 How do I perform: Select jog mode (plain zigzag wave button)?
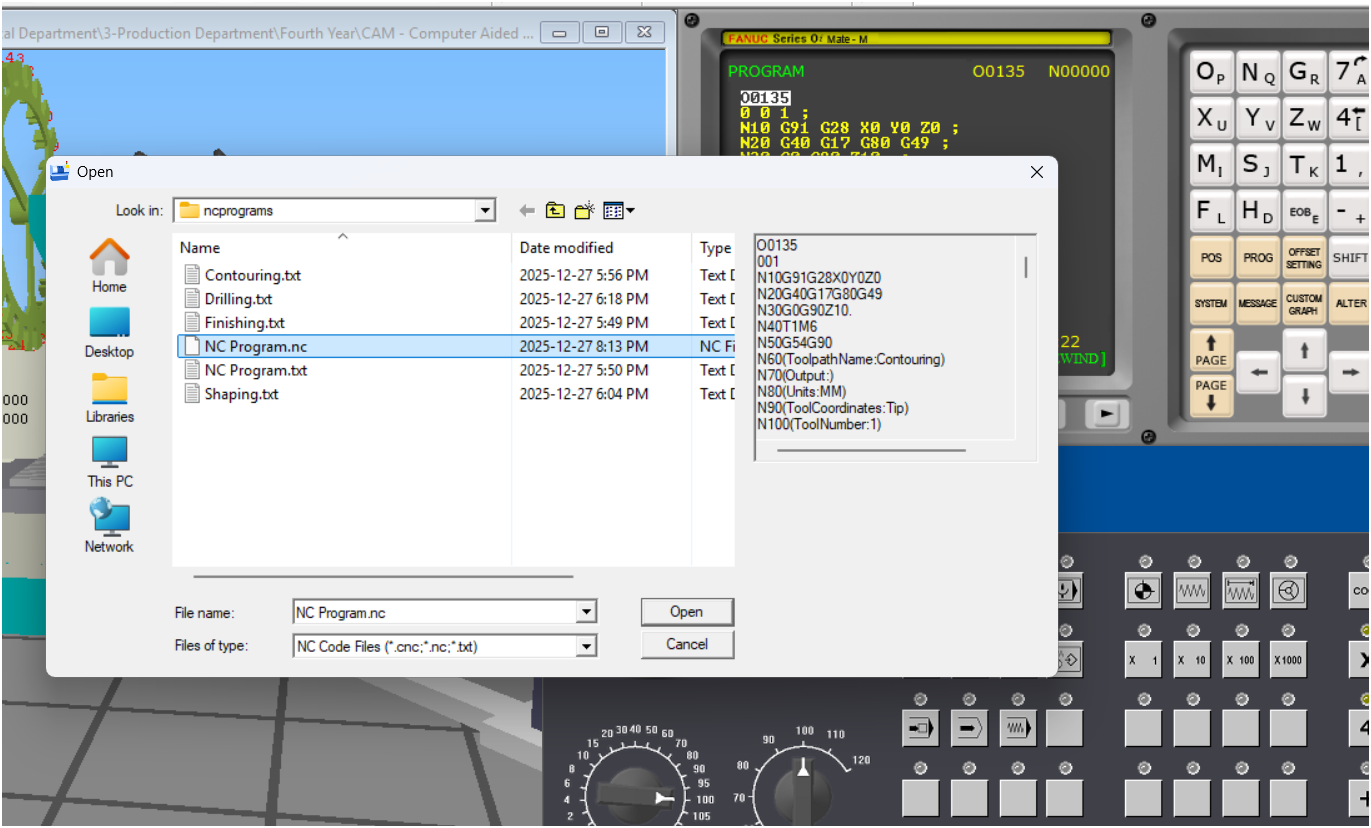(1192, 591)
